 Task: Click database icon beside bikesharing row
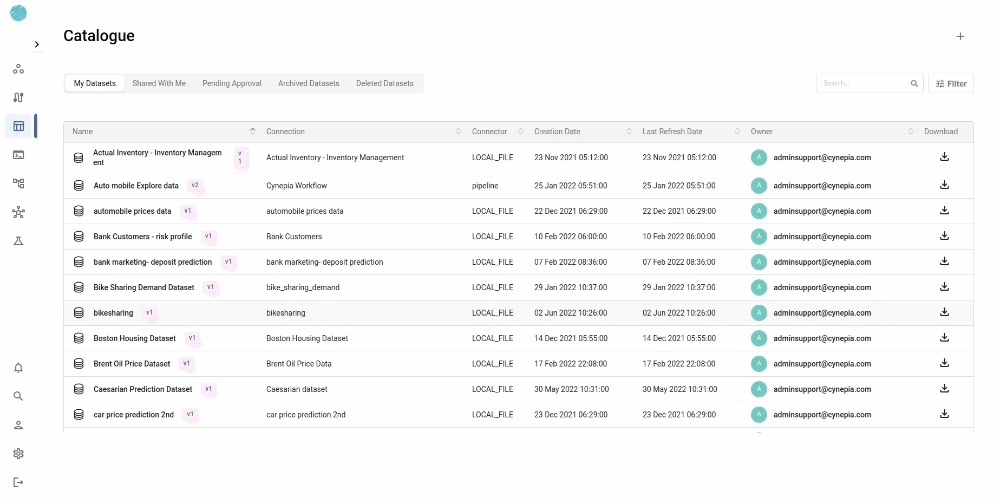tap(78, 313)
